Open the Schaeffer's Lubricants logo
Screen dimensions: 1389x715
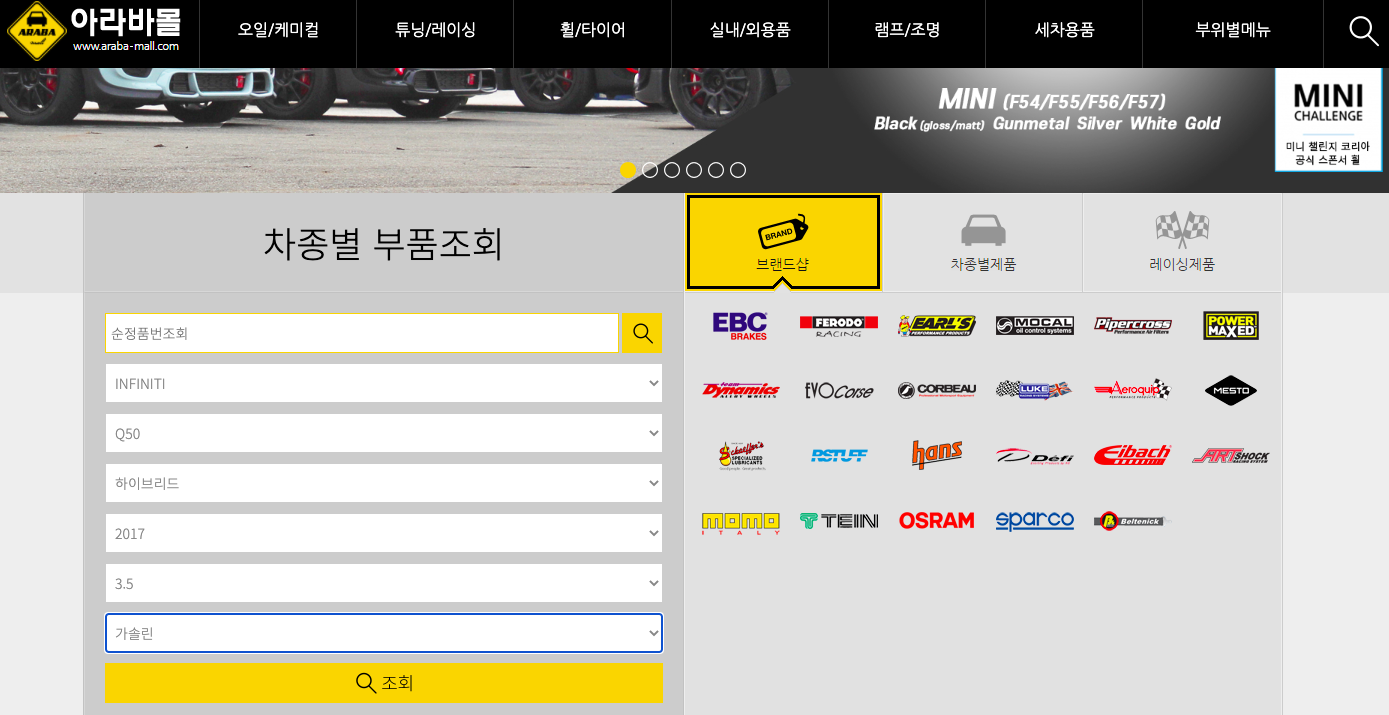click(741, 455)
